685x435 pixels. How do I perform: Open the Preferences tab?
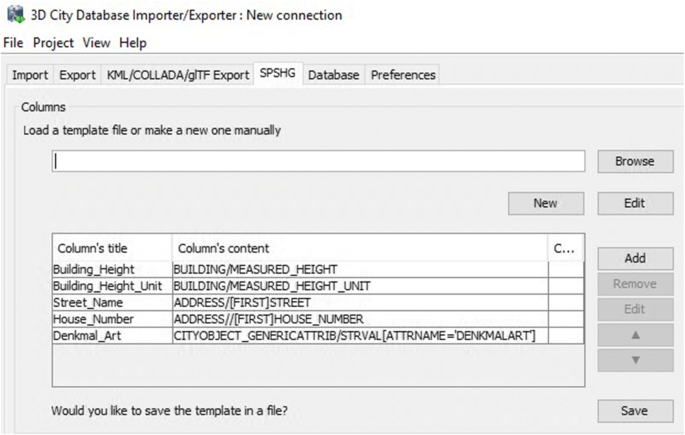[403, 75]
